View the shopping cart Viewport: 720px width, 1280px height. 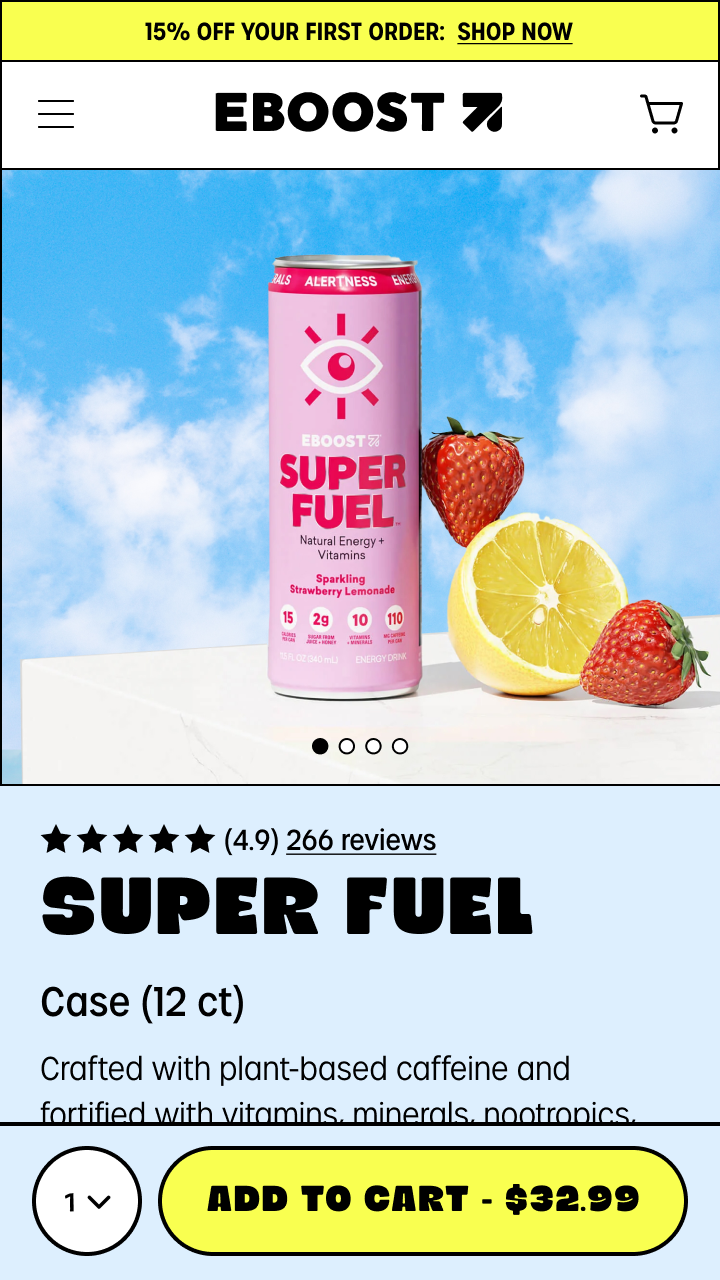[661, 114]
